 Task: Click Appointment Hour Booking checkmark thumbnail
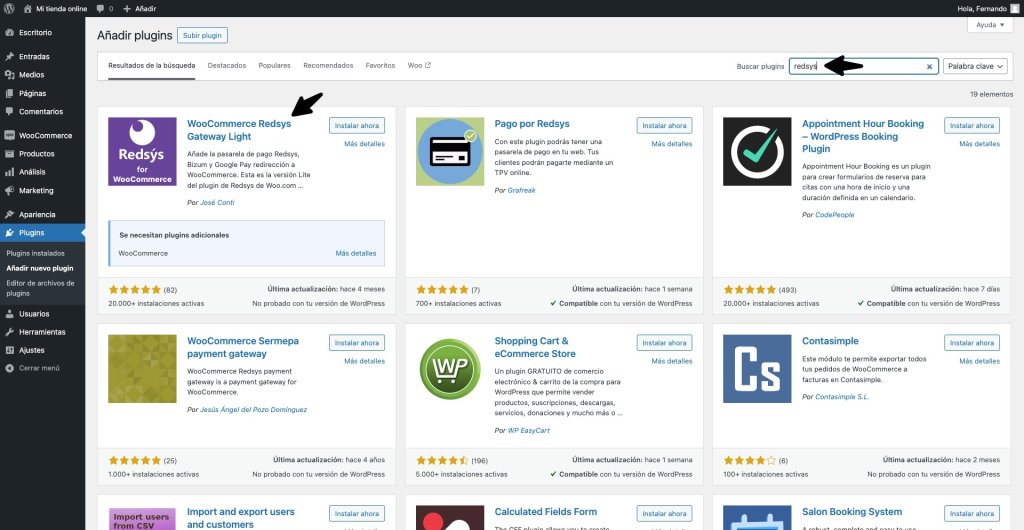pyautogui.click(x=757, y=151)
